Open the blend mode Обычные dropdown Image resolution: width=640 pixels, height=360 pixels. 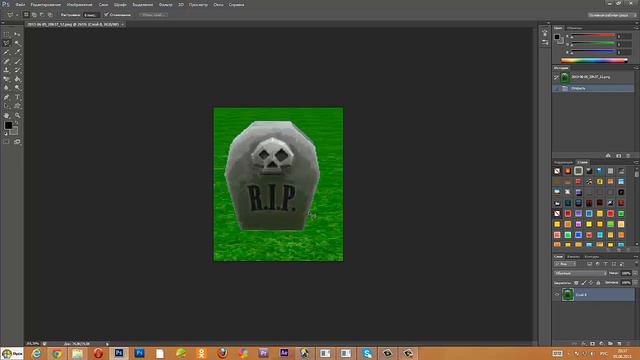point(580,273)
